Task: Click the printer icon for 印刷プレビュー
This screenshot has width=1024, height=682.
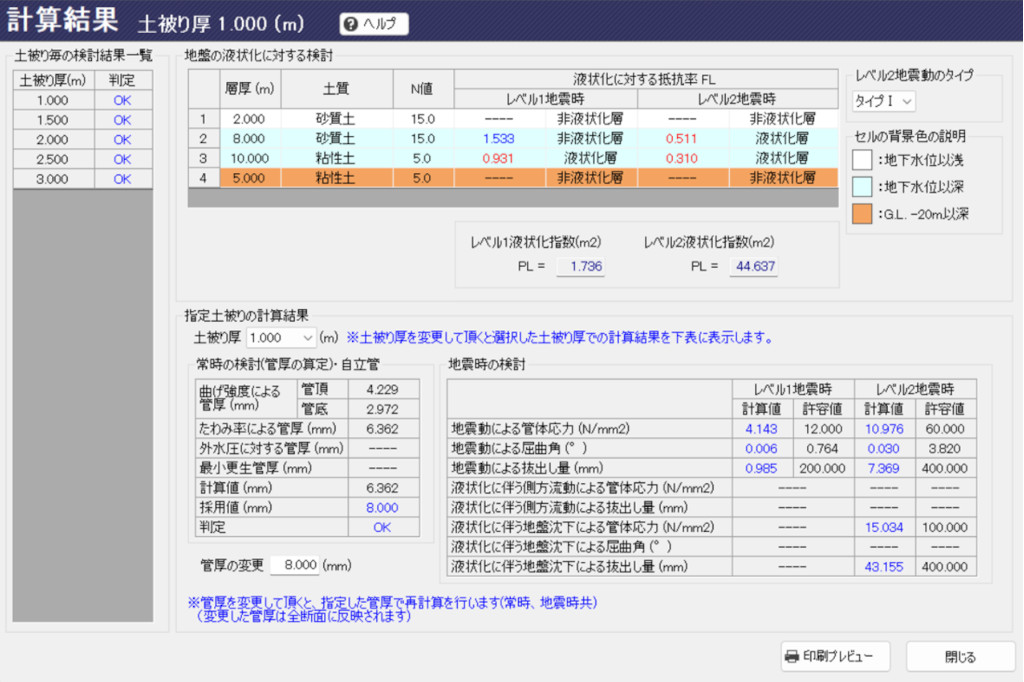Action: [x=792, y=657]
